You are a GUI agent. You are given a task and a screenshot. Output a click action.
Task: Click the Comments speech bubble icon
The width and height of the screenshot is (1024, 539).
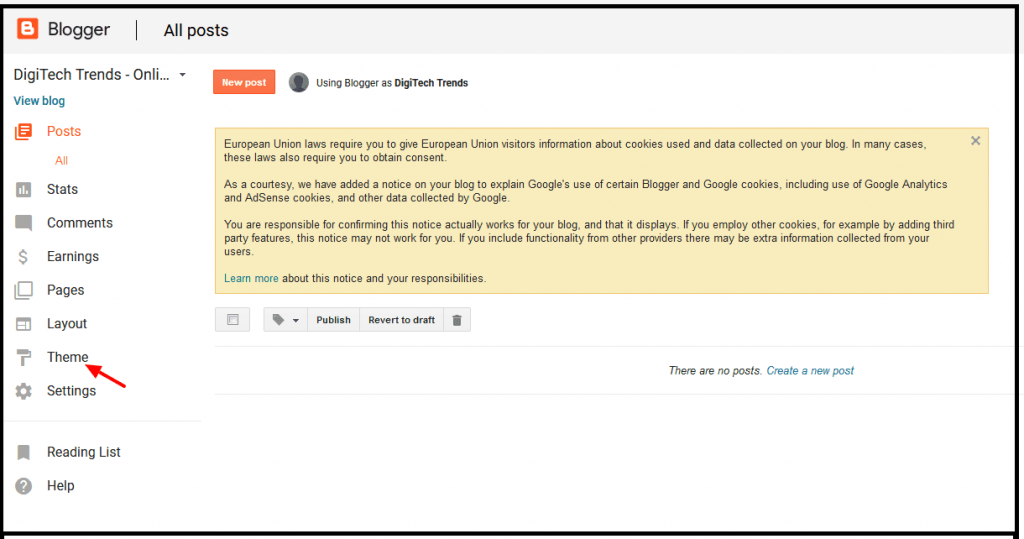click(24, 223)
